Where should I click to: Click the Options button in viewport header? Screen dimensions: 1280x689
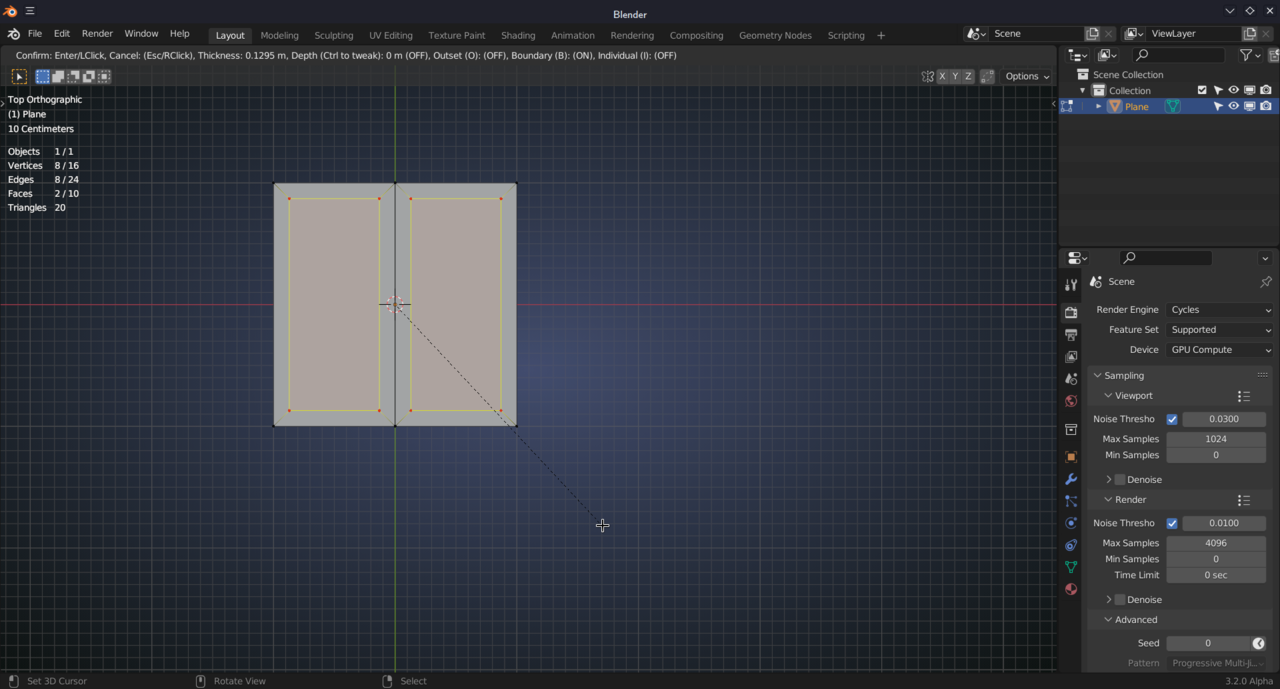pos(1027,76)
